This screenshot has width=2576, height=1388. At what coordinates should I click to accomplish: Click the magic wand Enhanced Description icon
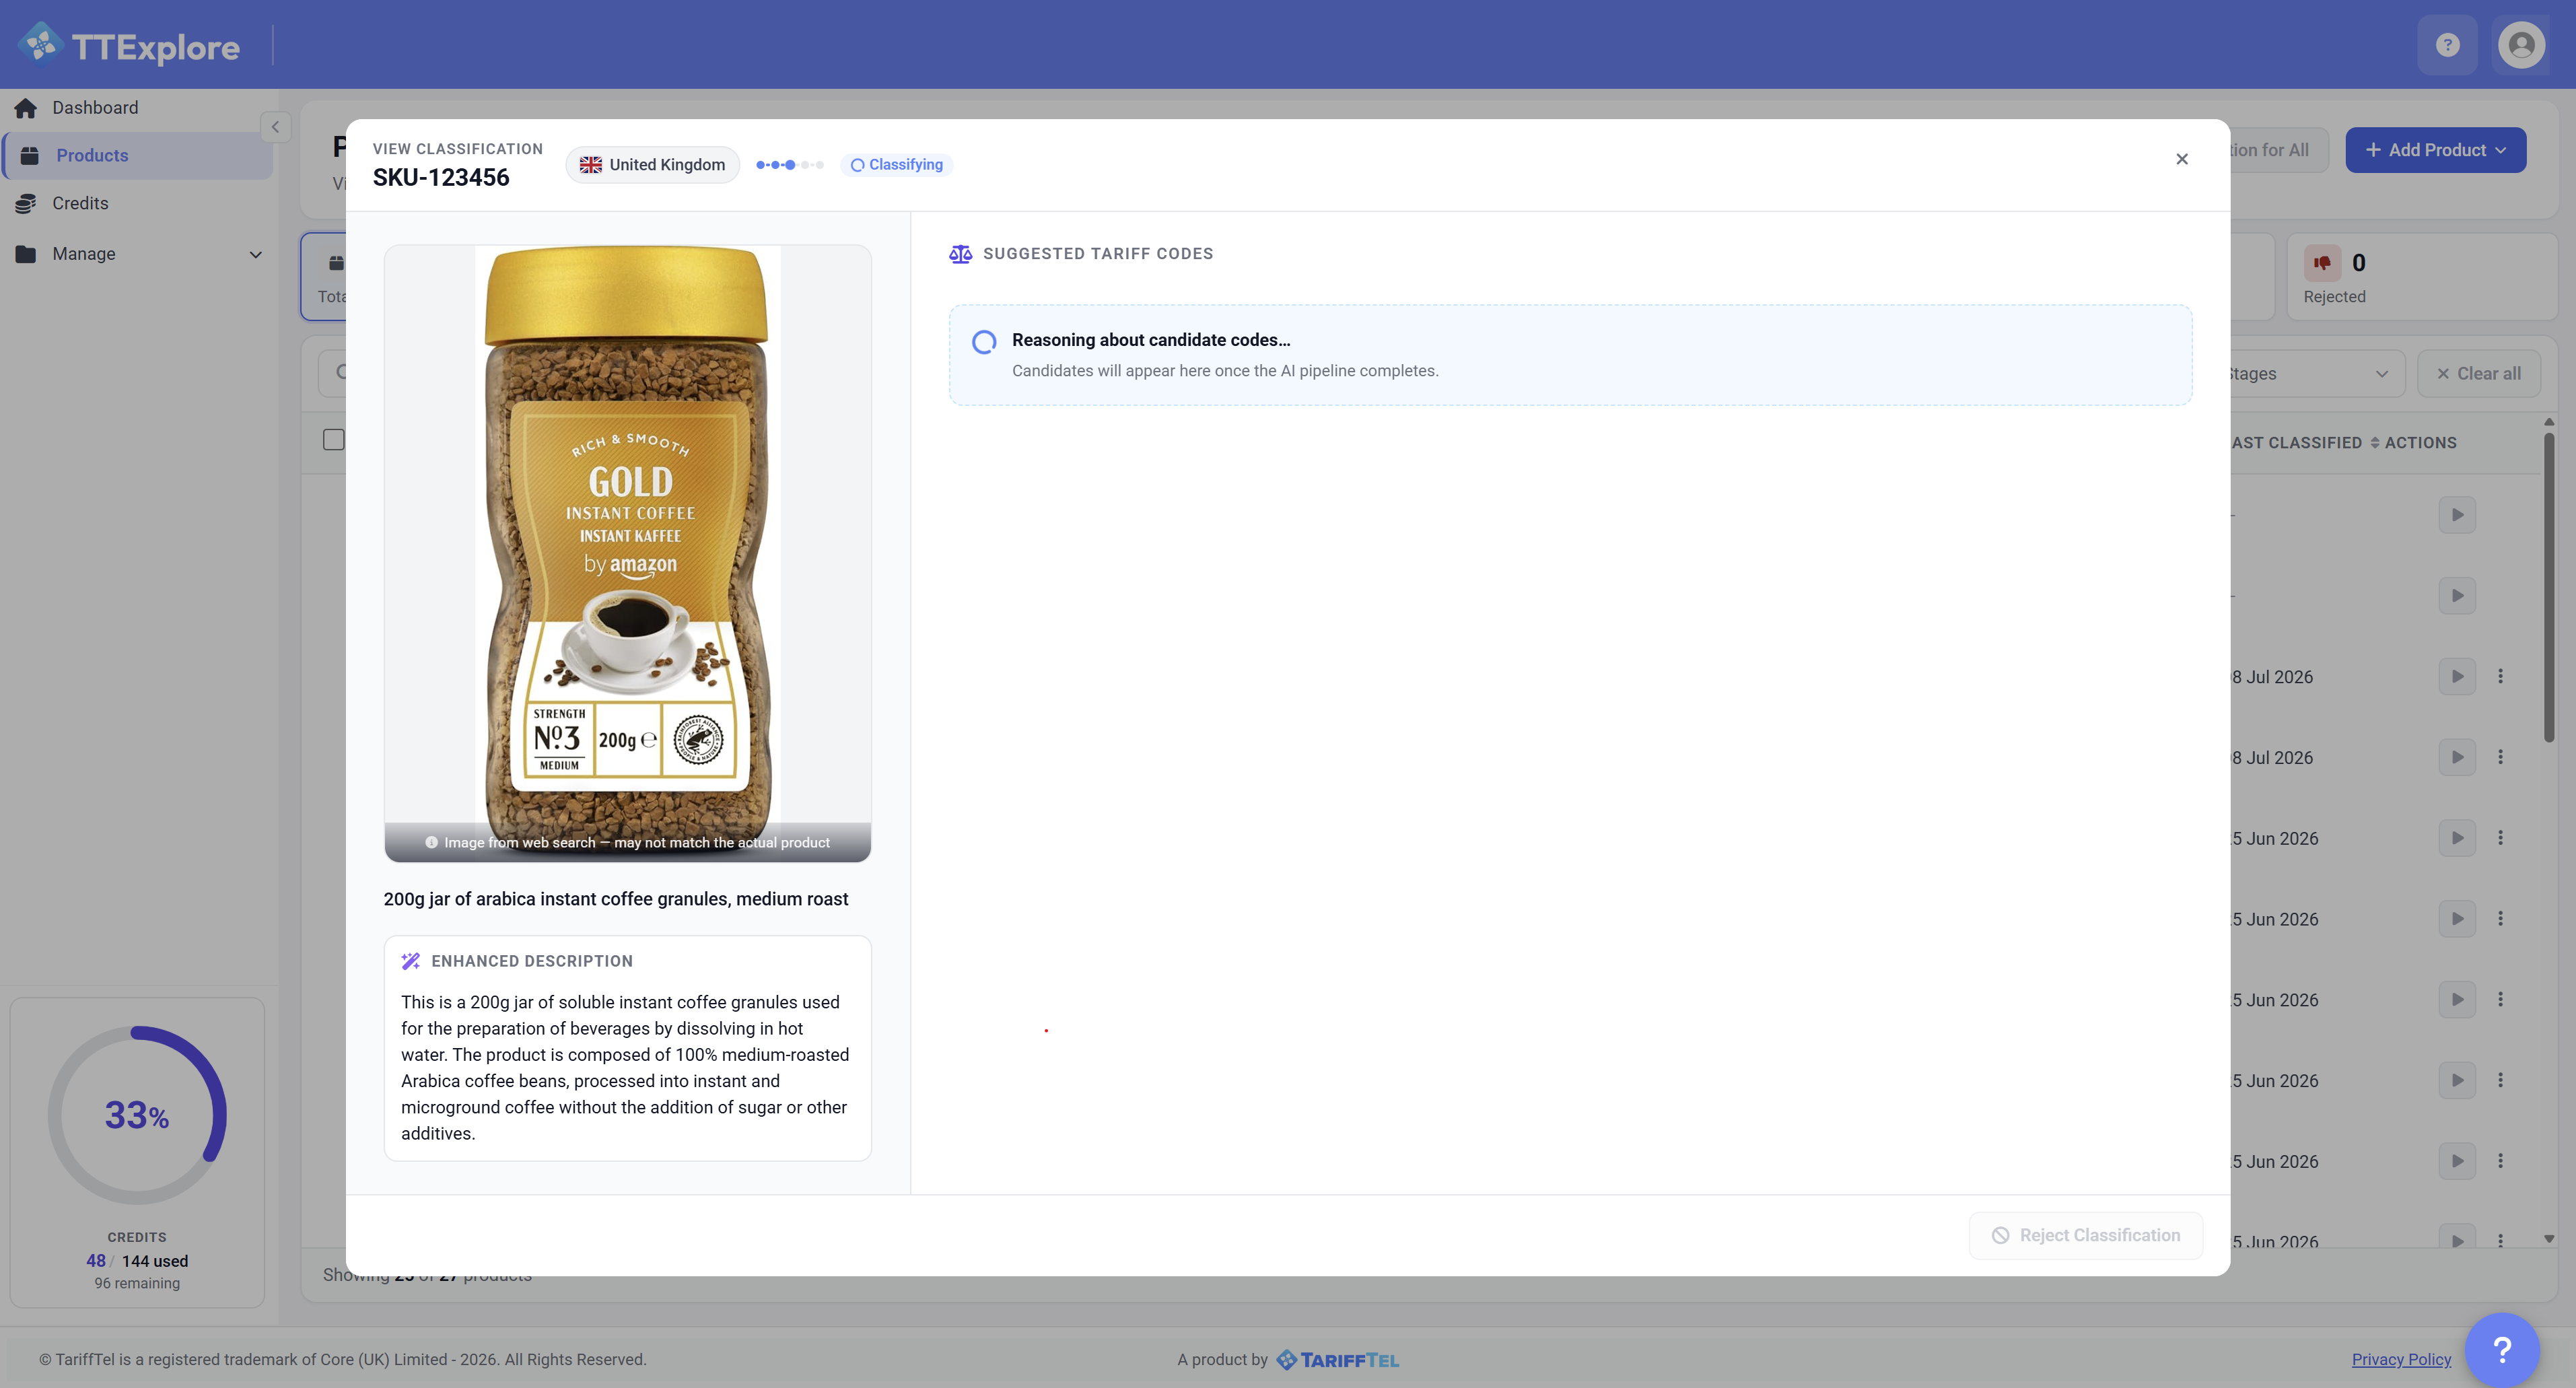(x=410, y=961)
